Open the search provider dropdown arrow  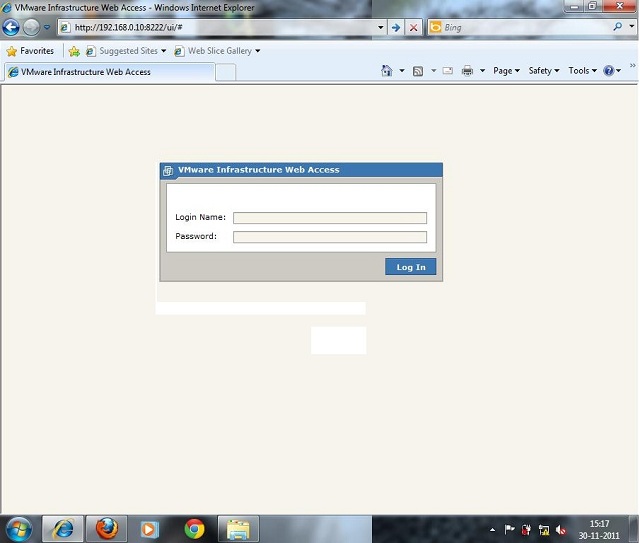click(632, 27)
